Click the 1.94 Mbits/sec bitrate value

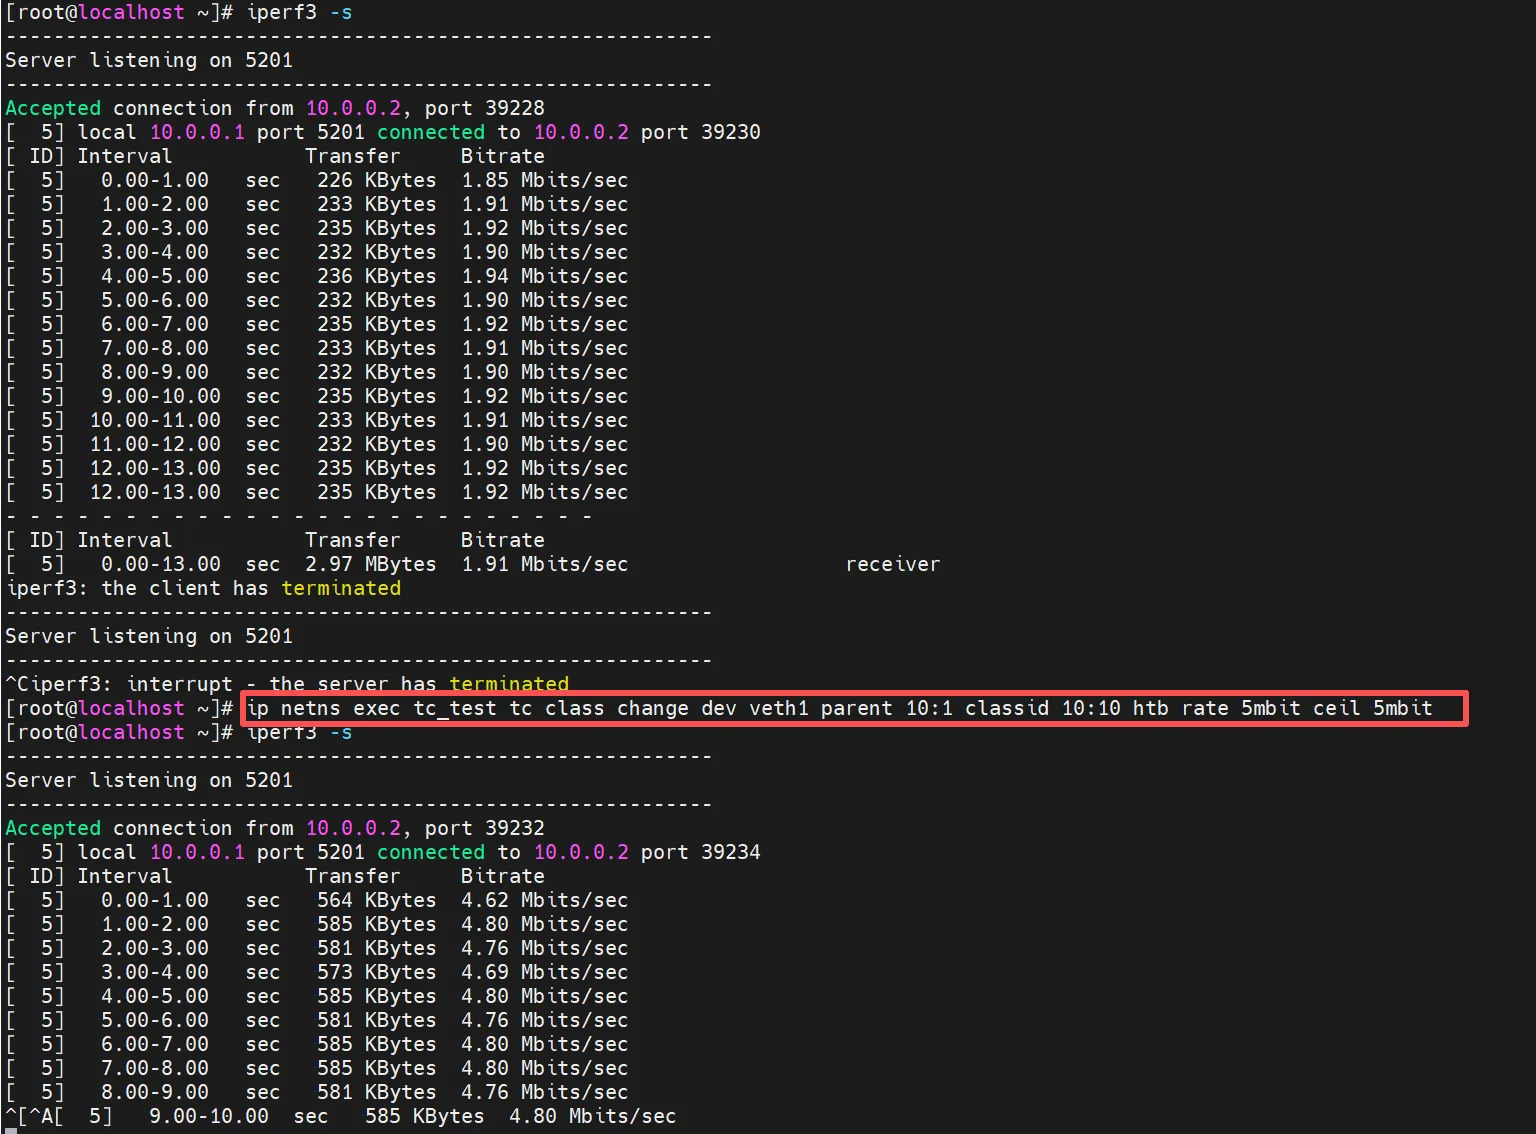[544, 277]
